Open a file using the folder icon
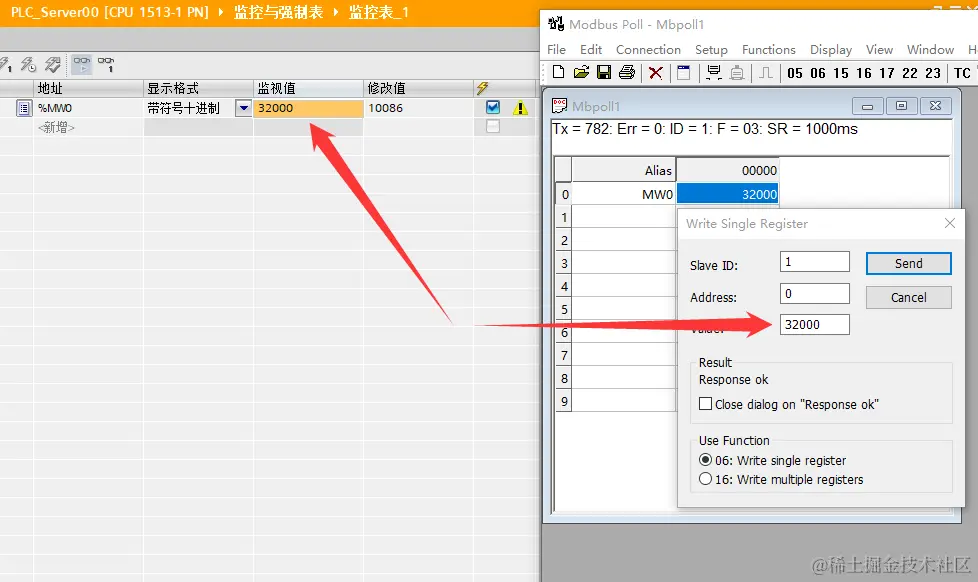 pos(581,72)
